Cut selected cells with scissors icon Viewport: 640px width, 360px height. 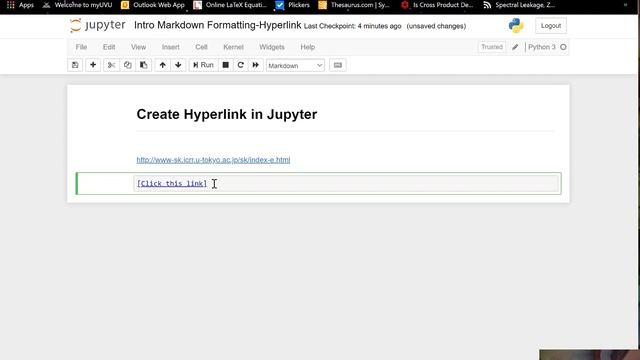(x=111, y=65)
